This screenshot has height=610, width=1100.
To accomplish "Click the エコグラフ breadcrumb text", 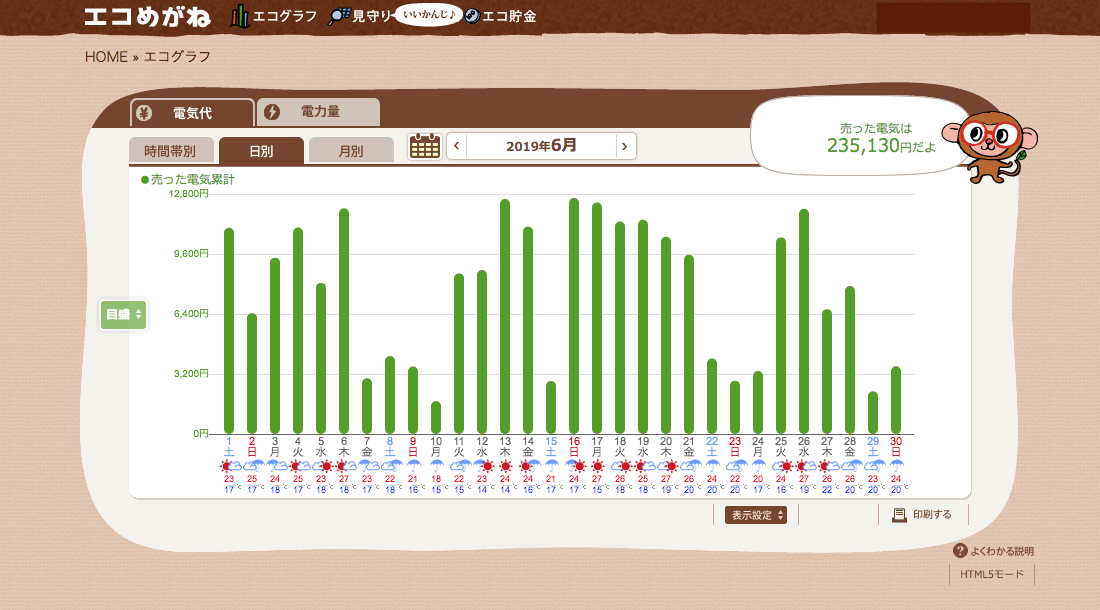I will (x=177, y=57).
